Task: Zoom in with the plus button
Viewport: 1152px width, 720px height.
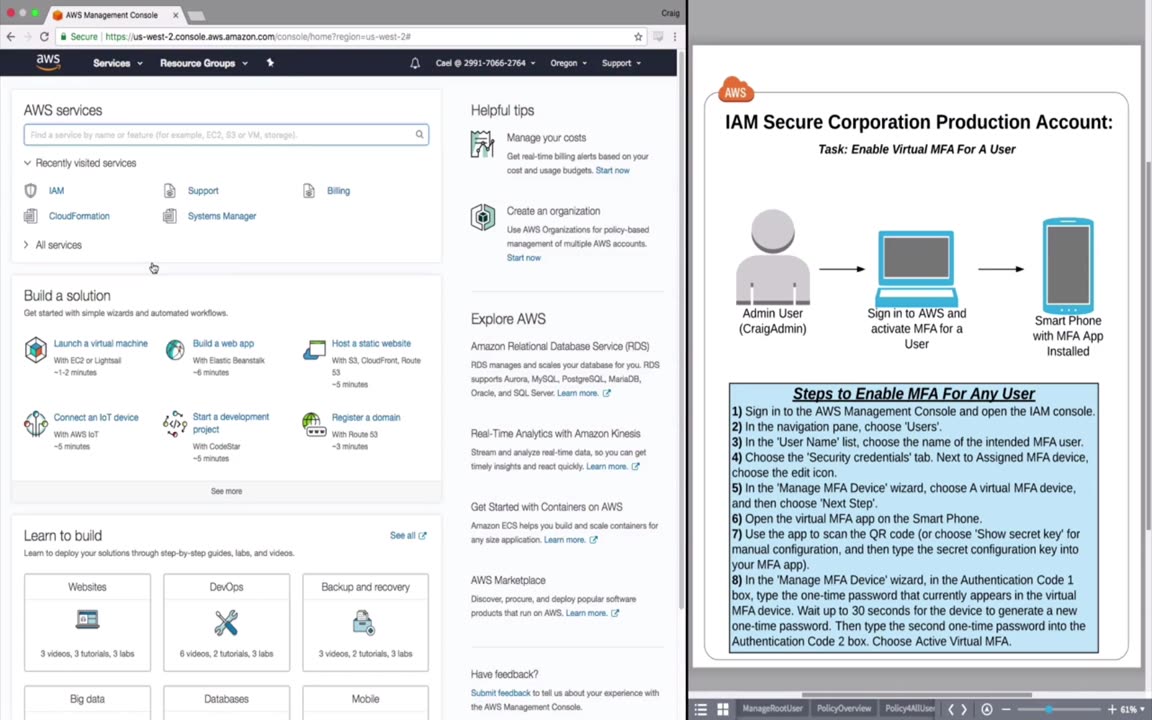Action: pyautogui.click(x=1112, y=709)
